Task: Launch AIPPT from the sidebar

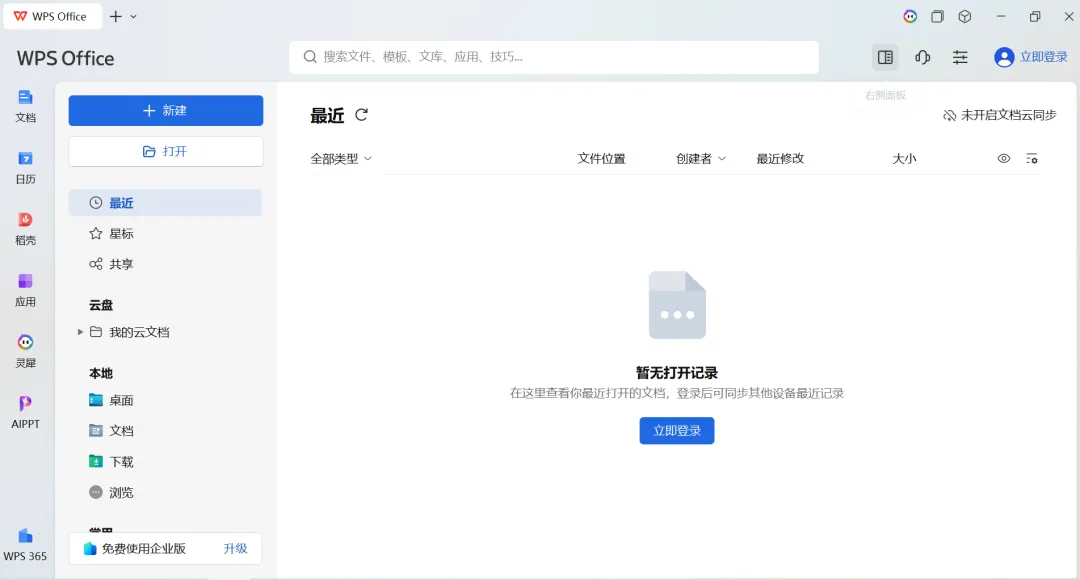Action: tap(25, 413)
